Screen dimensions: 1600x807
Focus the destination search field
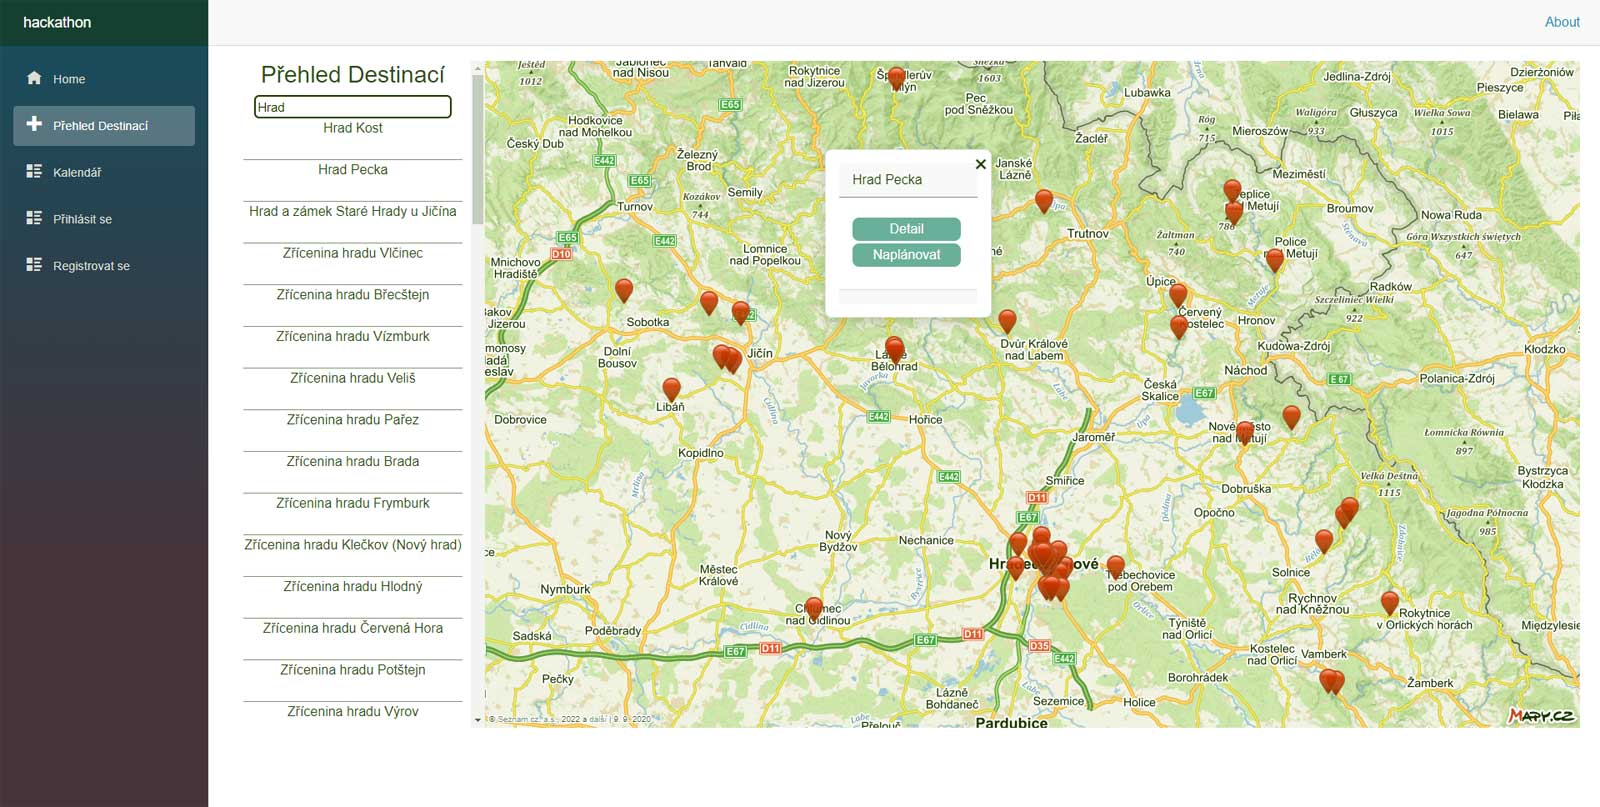click(352, 107)
